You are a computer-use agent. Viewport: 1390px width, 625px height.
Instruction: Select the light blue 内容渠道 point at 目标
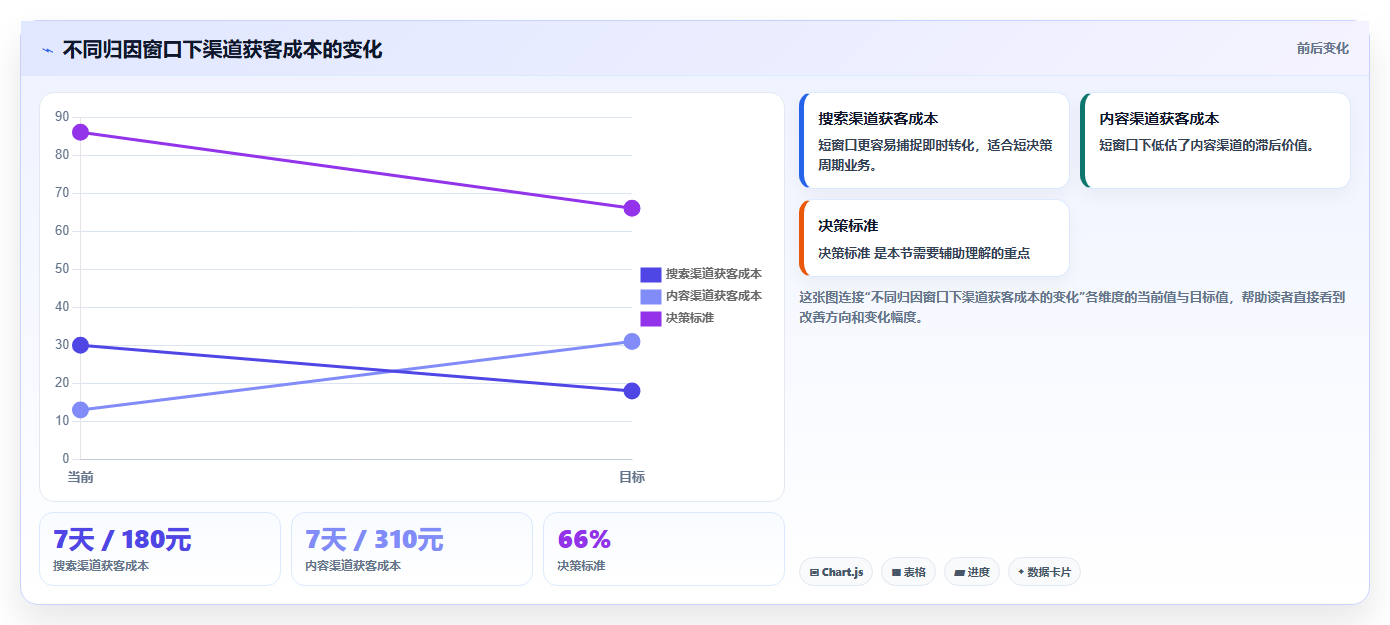(632, 342)
